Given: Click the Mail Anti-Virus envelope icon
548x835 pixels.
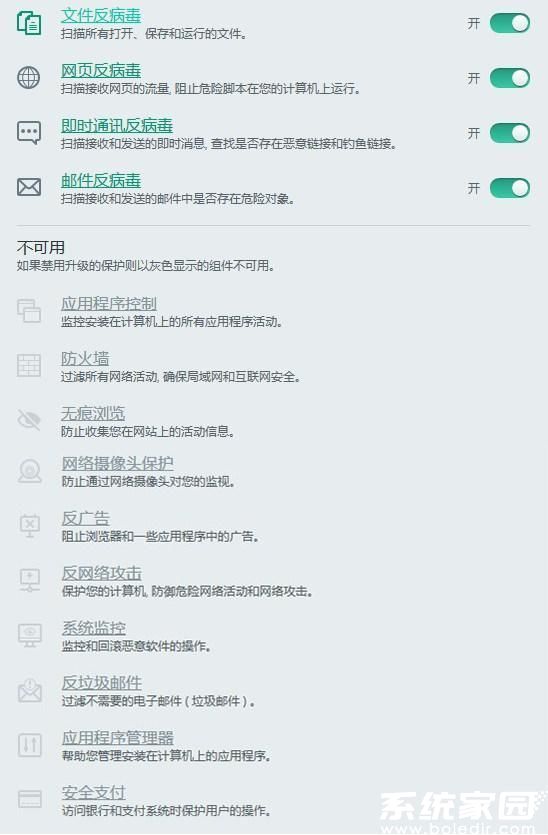Looking at the screenshot, I should 29,187.
